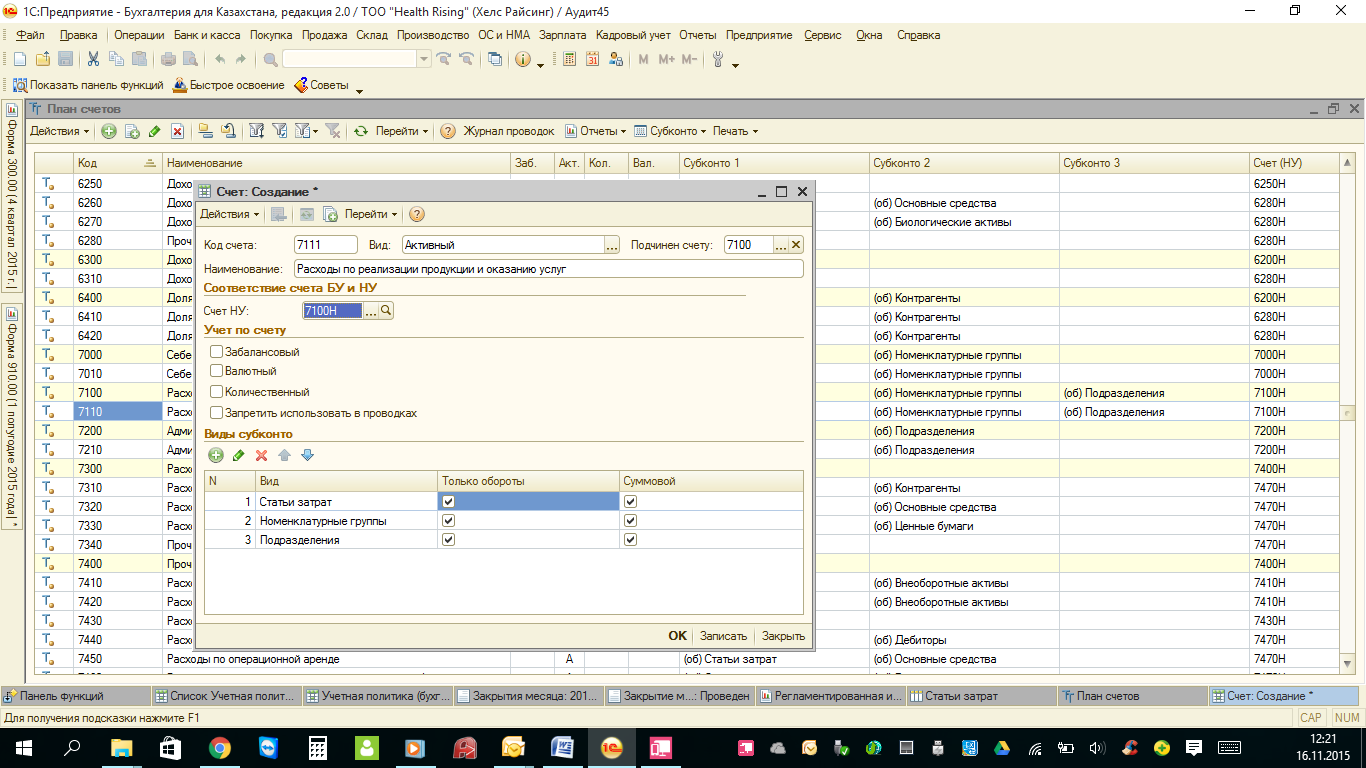The height and width of the screenshot is (768, 1366).
Task: Open Вид selection ellipsis button
Action: 612,245
